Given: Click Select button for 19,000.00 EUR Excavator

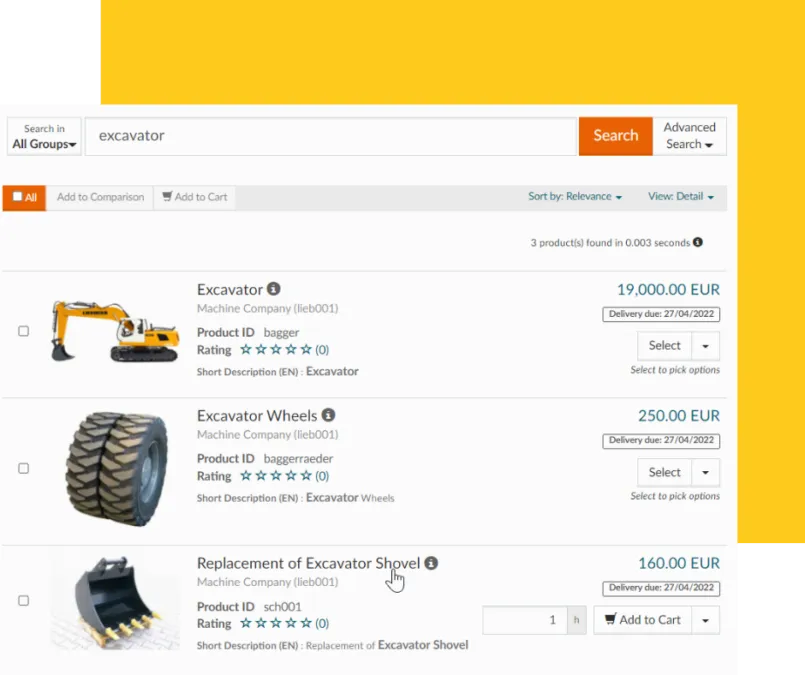Looking at the screenshot, I should (x=664, y=345).
